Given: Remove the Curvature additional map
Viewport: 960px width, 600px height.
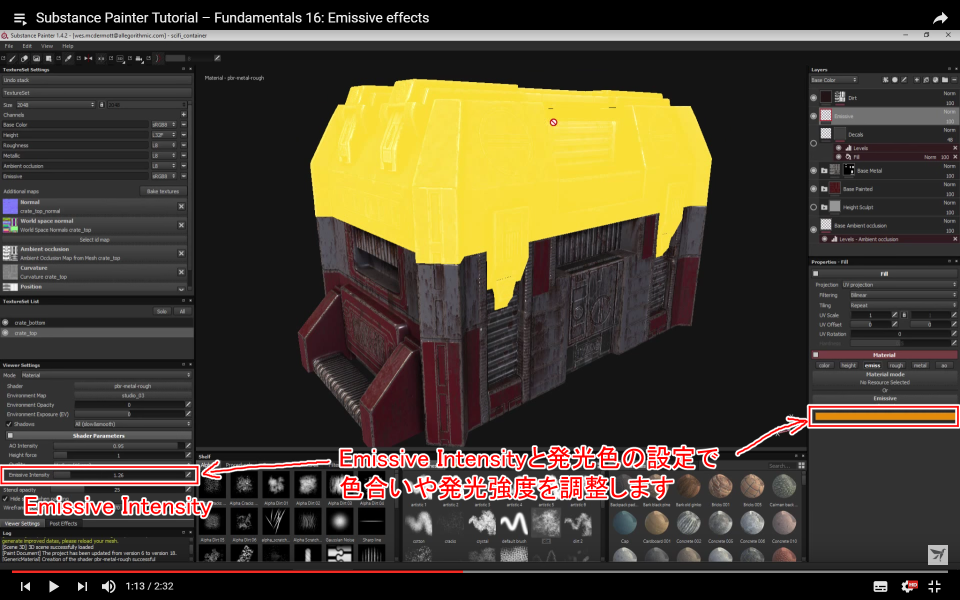Looking at the screenshot, I should (x=181, y=272).
